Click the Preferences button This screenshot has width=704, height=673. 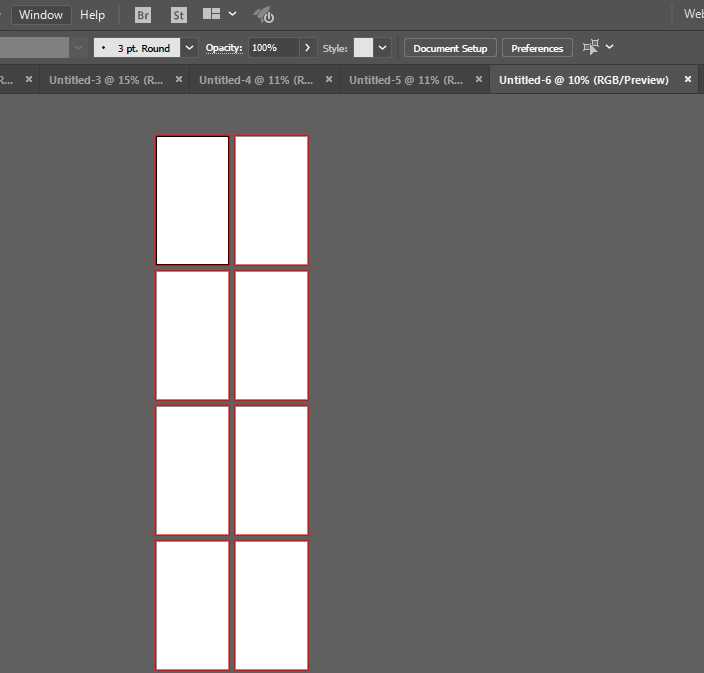tap(537, 48)
